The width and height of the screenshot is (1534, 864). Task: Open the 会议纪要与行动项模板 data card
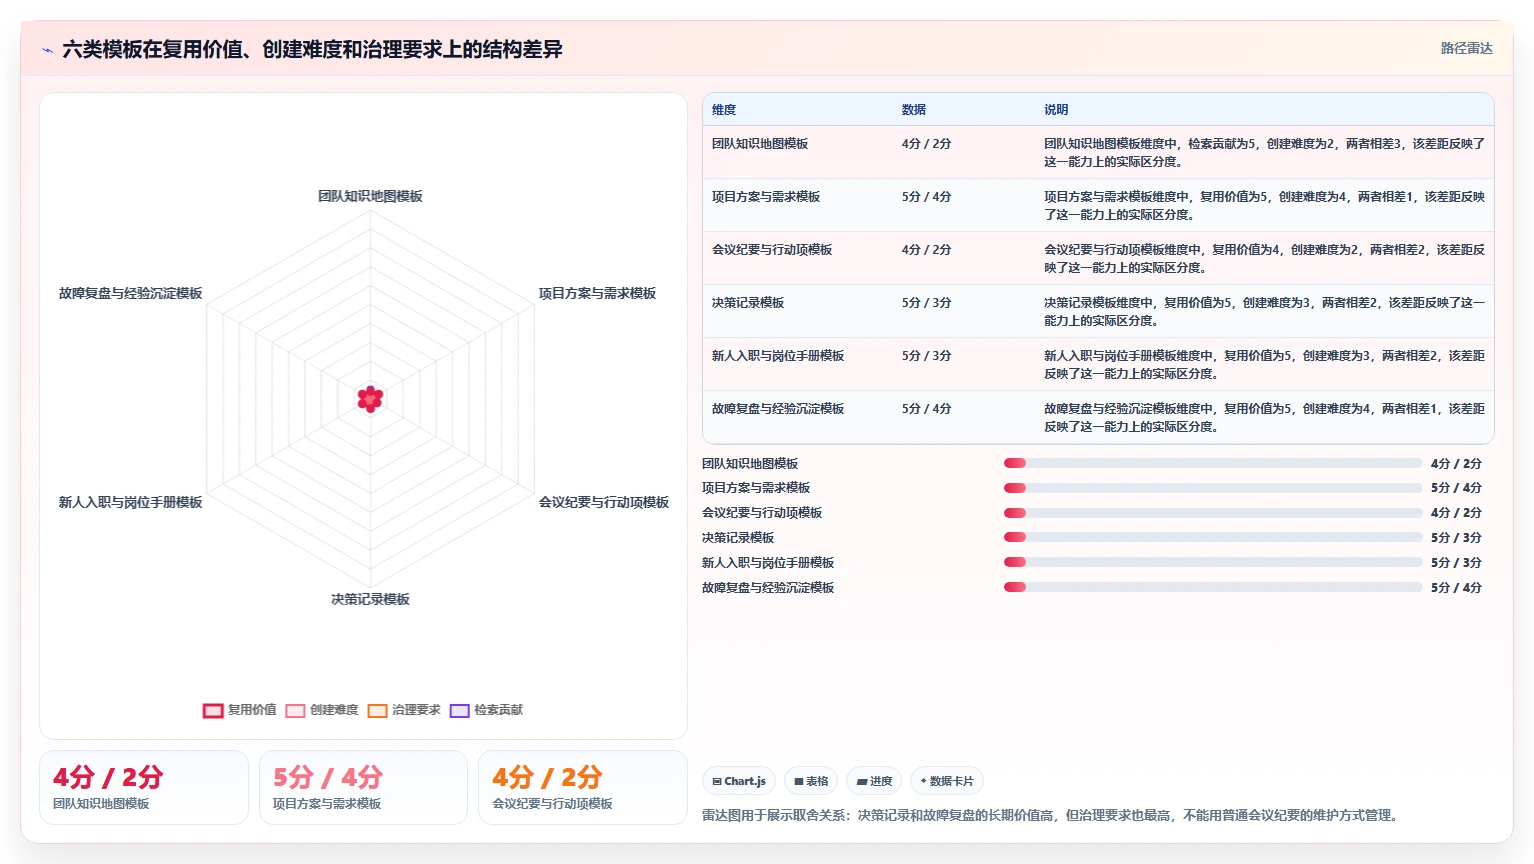[583, 787]
